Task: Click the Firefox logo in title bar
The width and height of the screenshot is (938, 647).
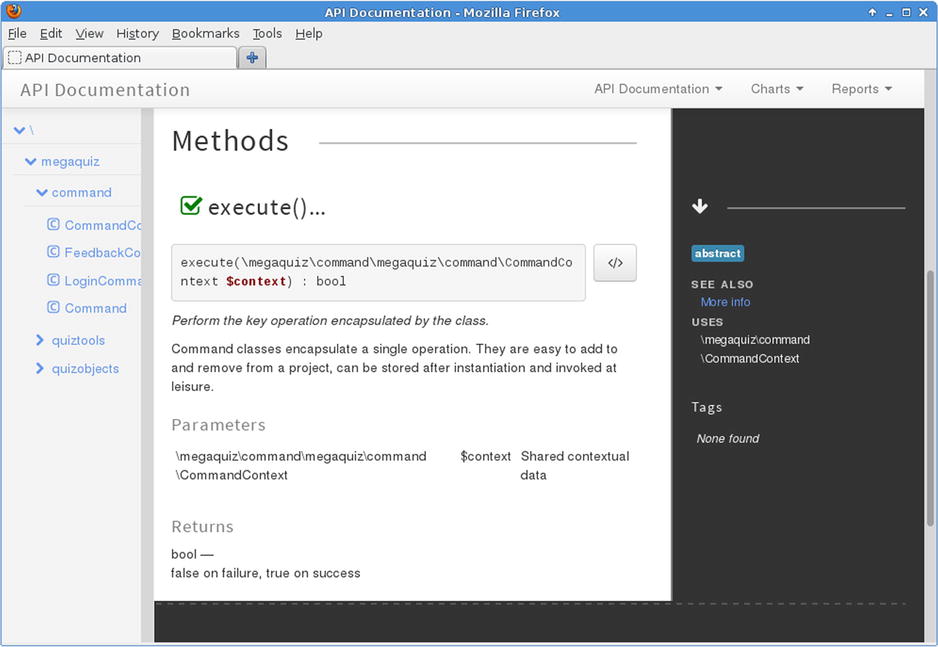Action: [12, 12]
